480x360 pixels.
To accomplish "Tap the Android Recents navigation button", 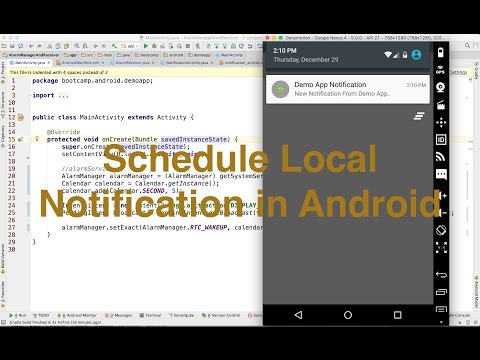I will [x=397, y=315].
